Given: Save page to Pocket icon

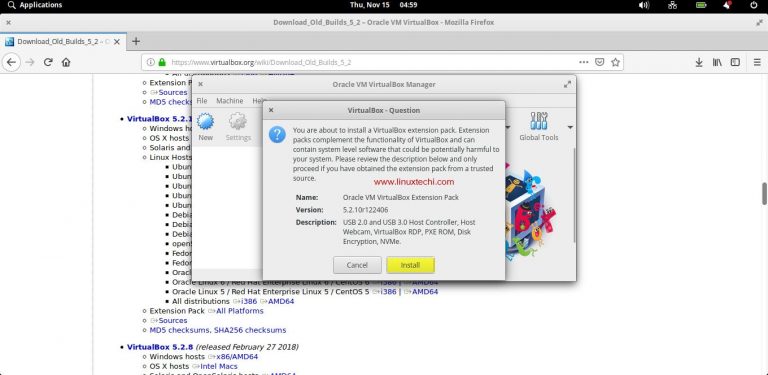Looking at the screenshot, I should pyautogui.click(x=600, y=62).
